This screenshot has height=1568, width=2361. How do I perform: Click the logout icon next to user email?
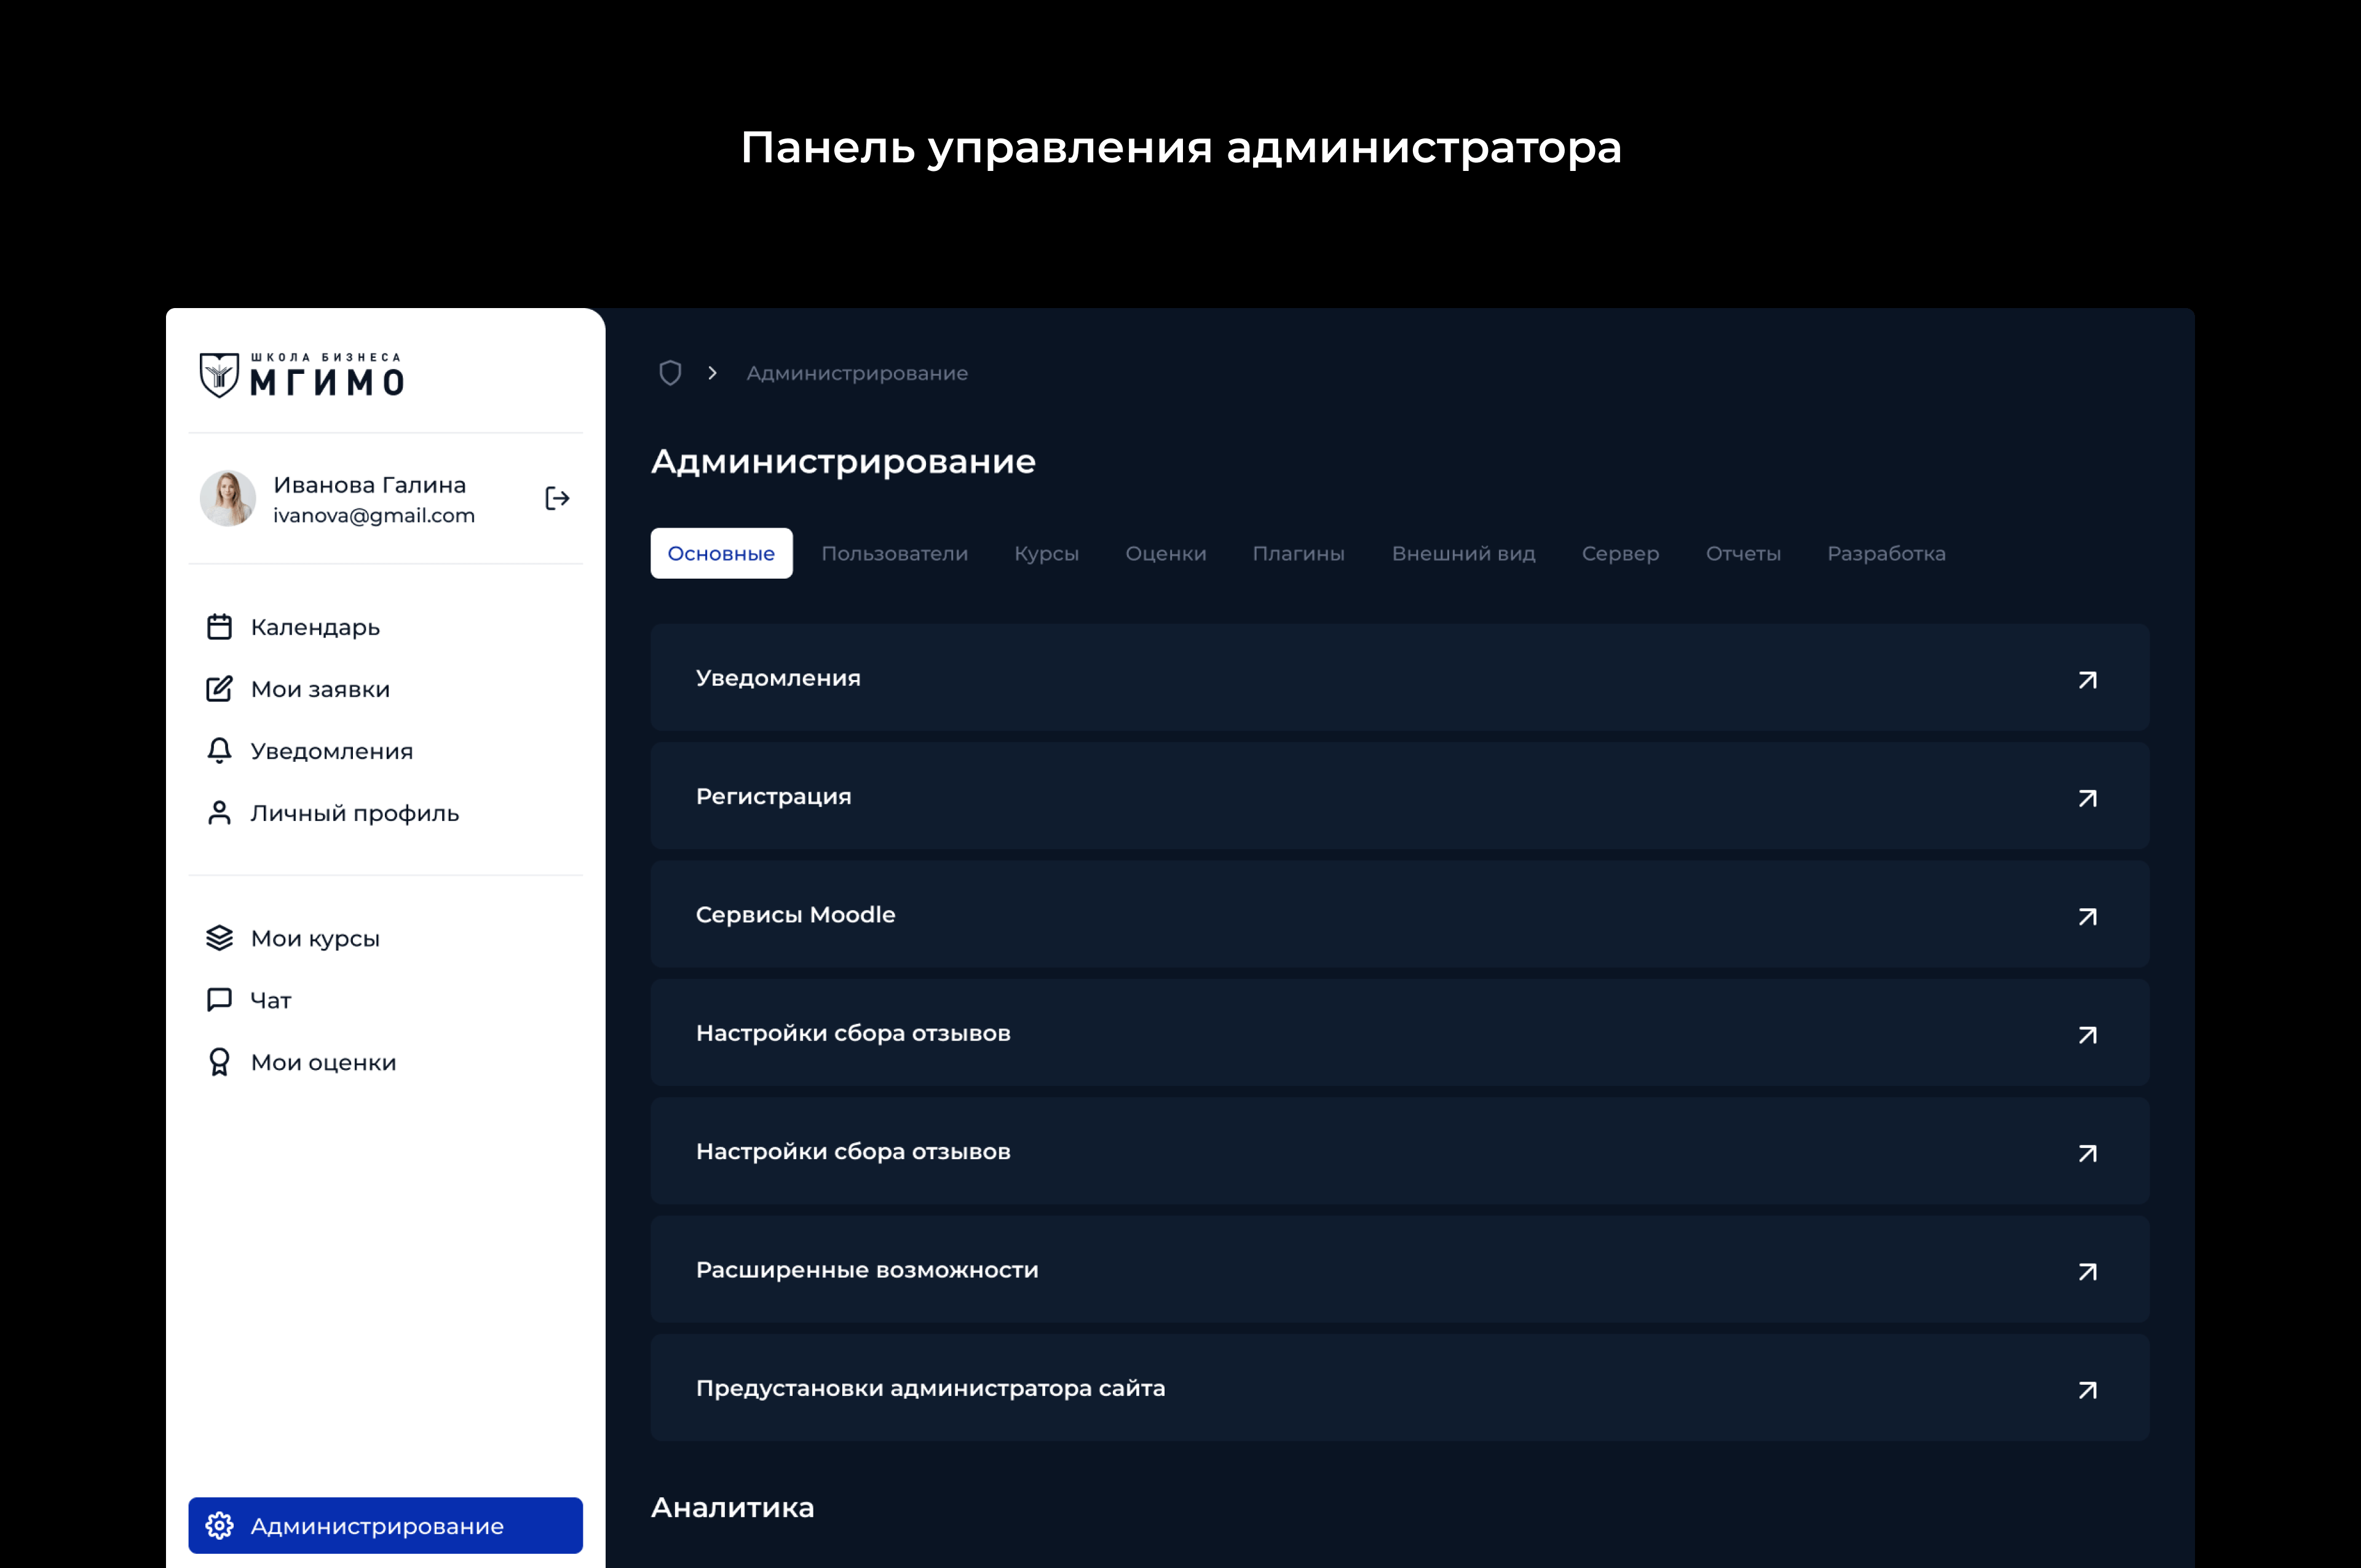click(x=557, y=498)
